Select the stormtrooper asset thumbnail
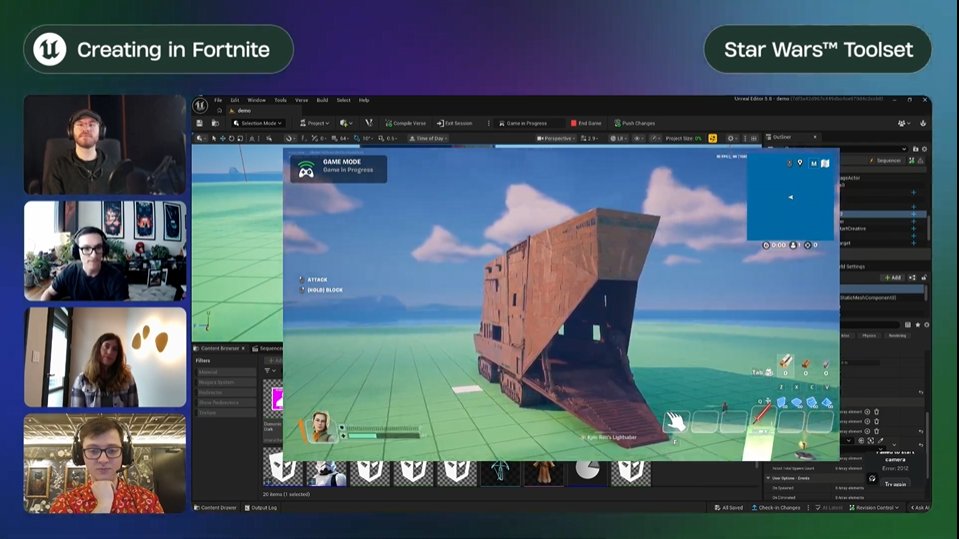959x539 pixels. [326, 472]
